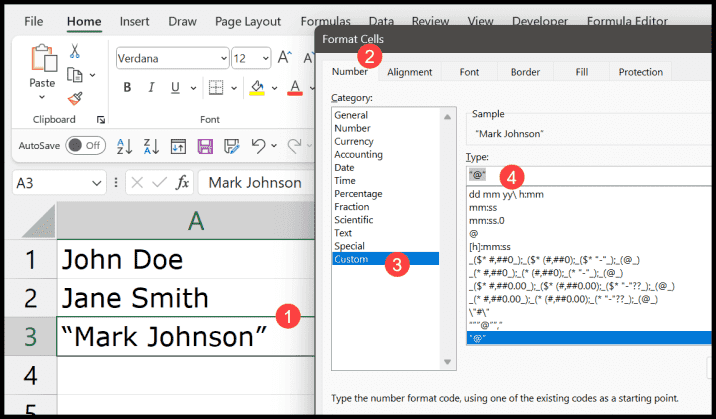716x419 pixels.
Task: Click the yellow Fill Color button
Action: point(256,88)
